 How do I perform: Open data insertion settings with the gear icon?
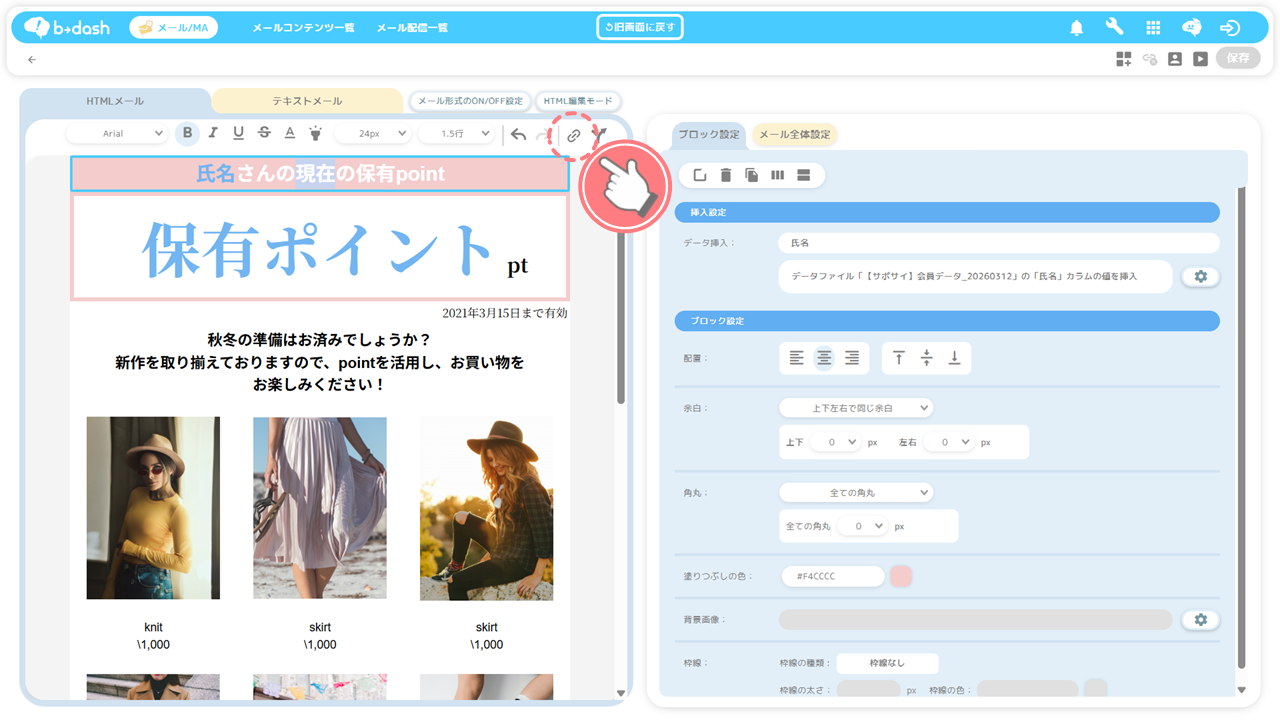pos(1200,276)
